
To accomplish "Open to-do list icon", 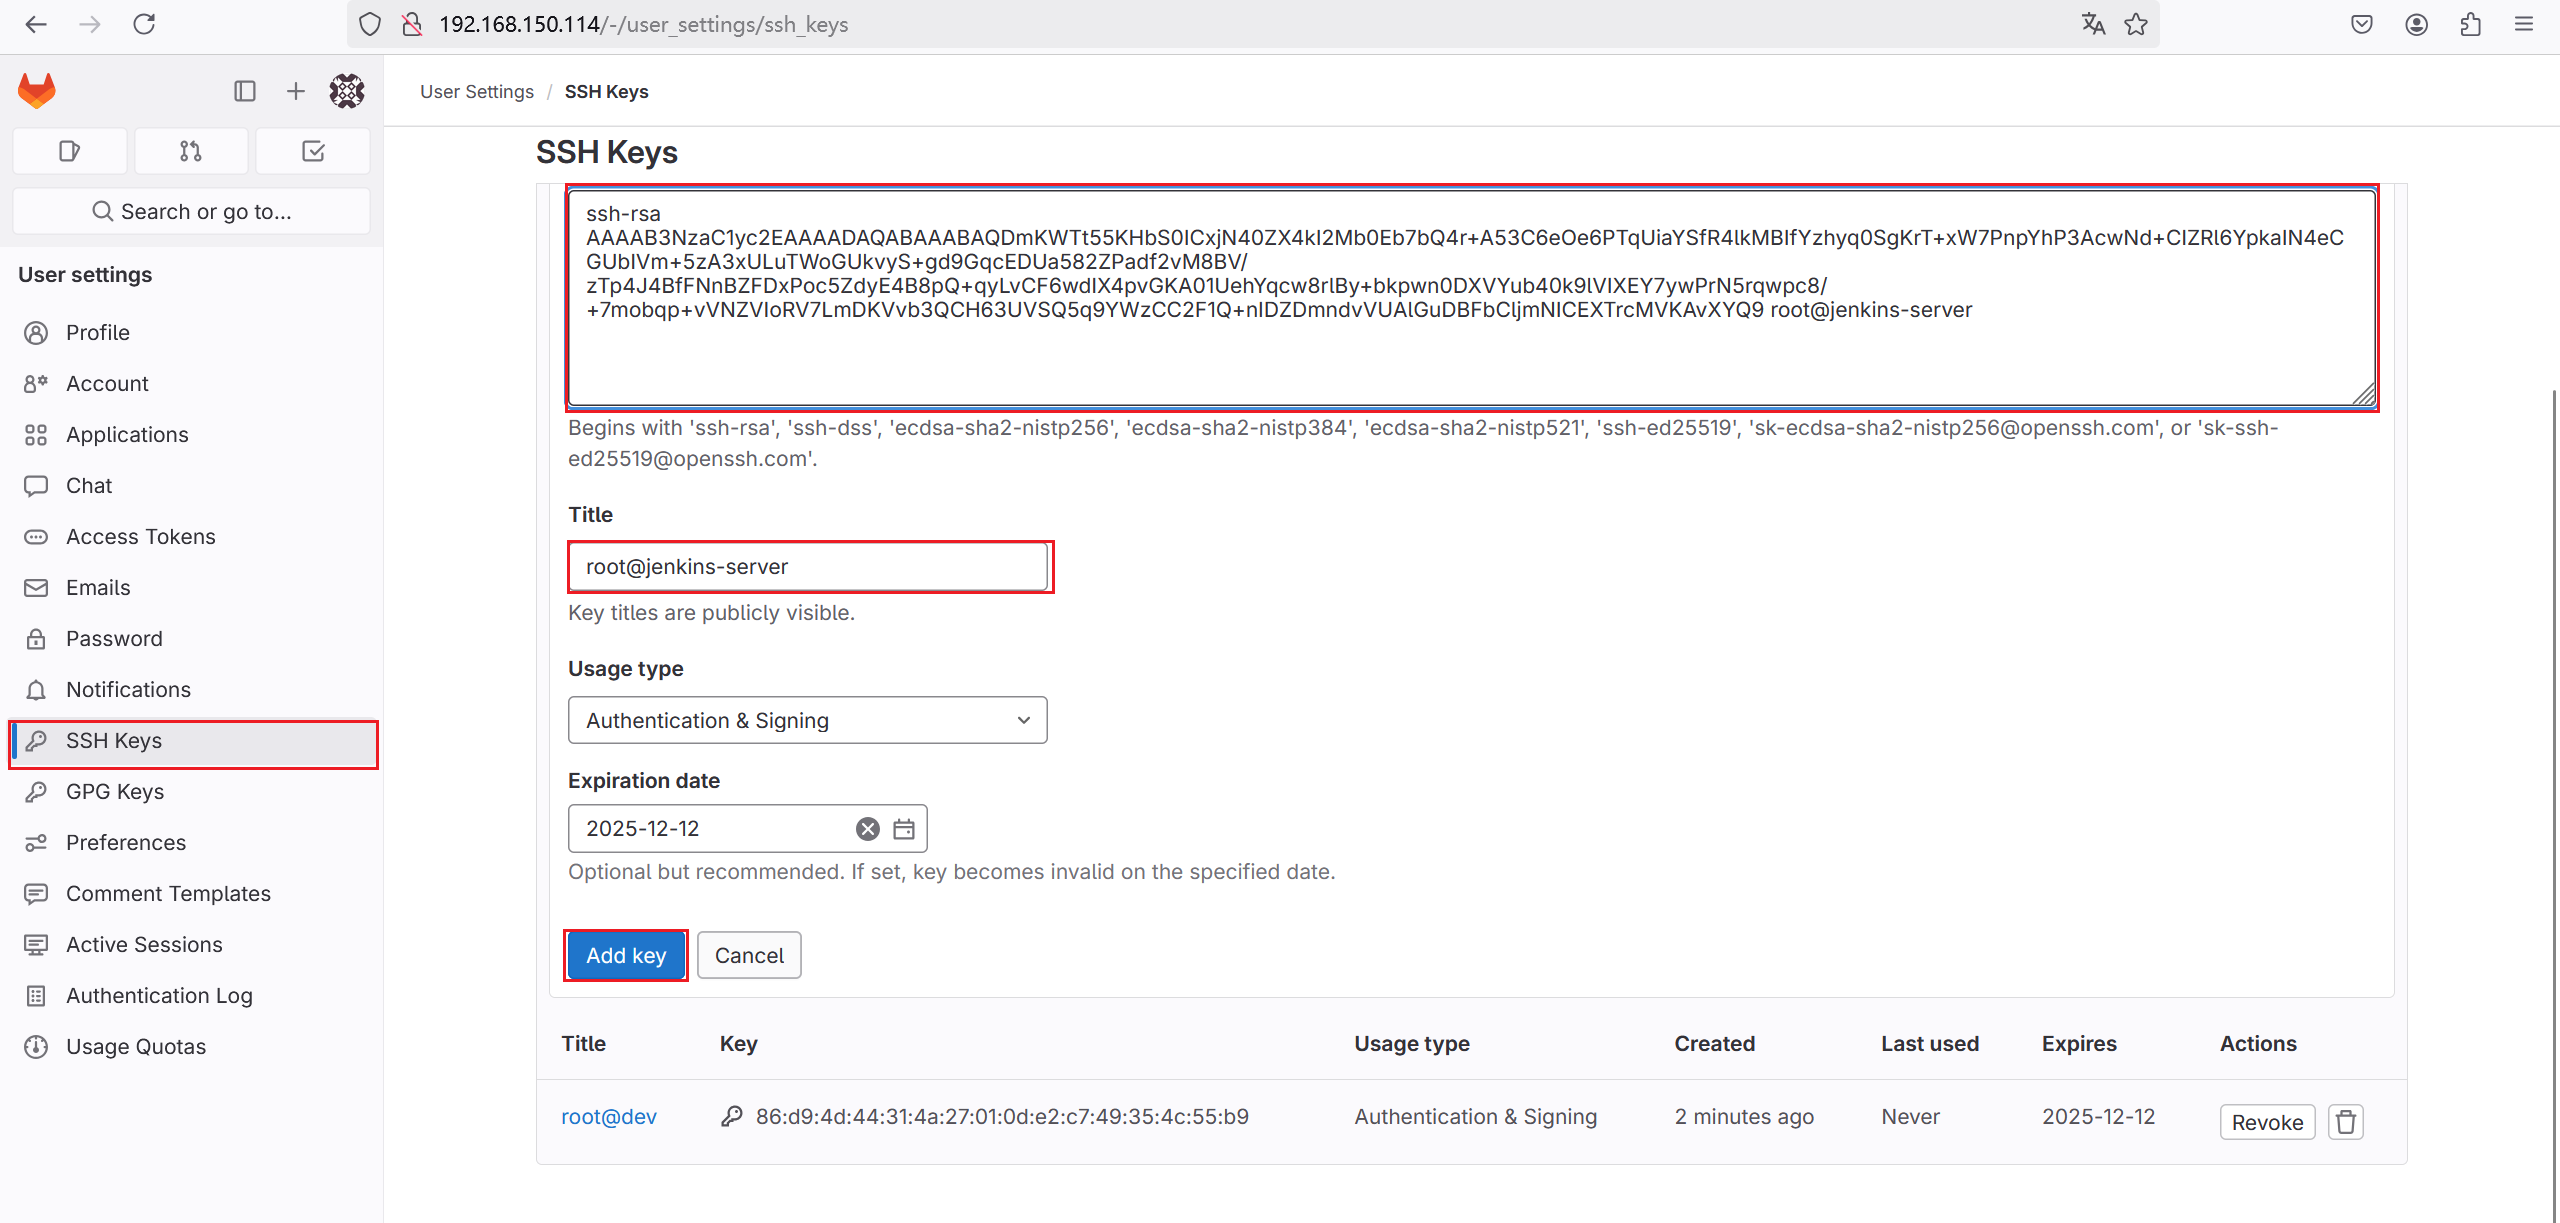I will 313,151.
